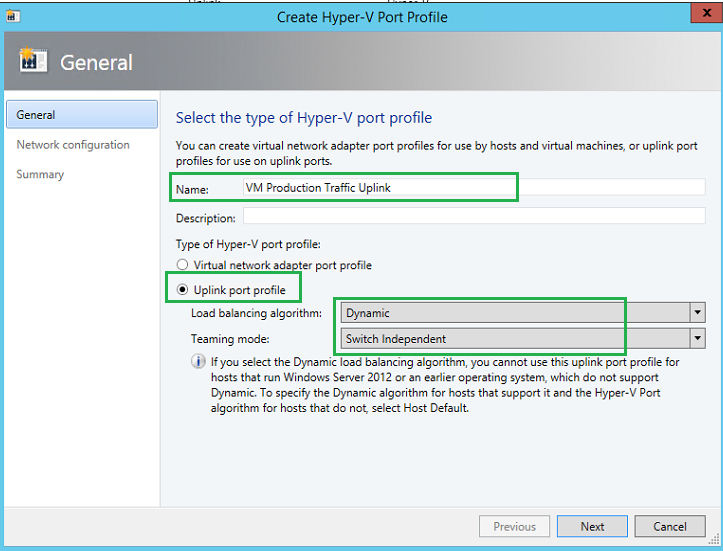Close the Create Hyper-V Port Profile dialog
Screen dimensions: 723x551
tap(706, 13)
